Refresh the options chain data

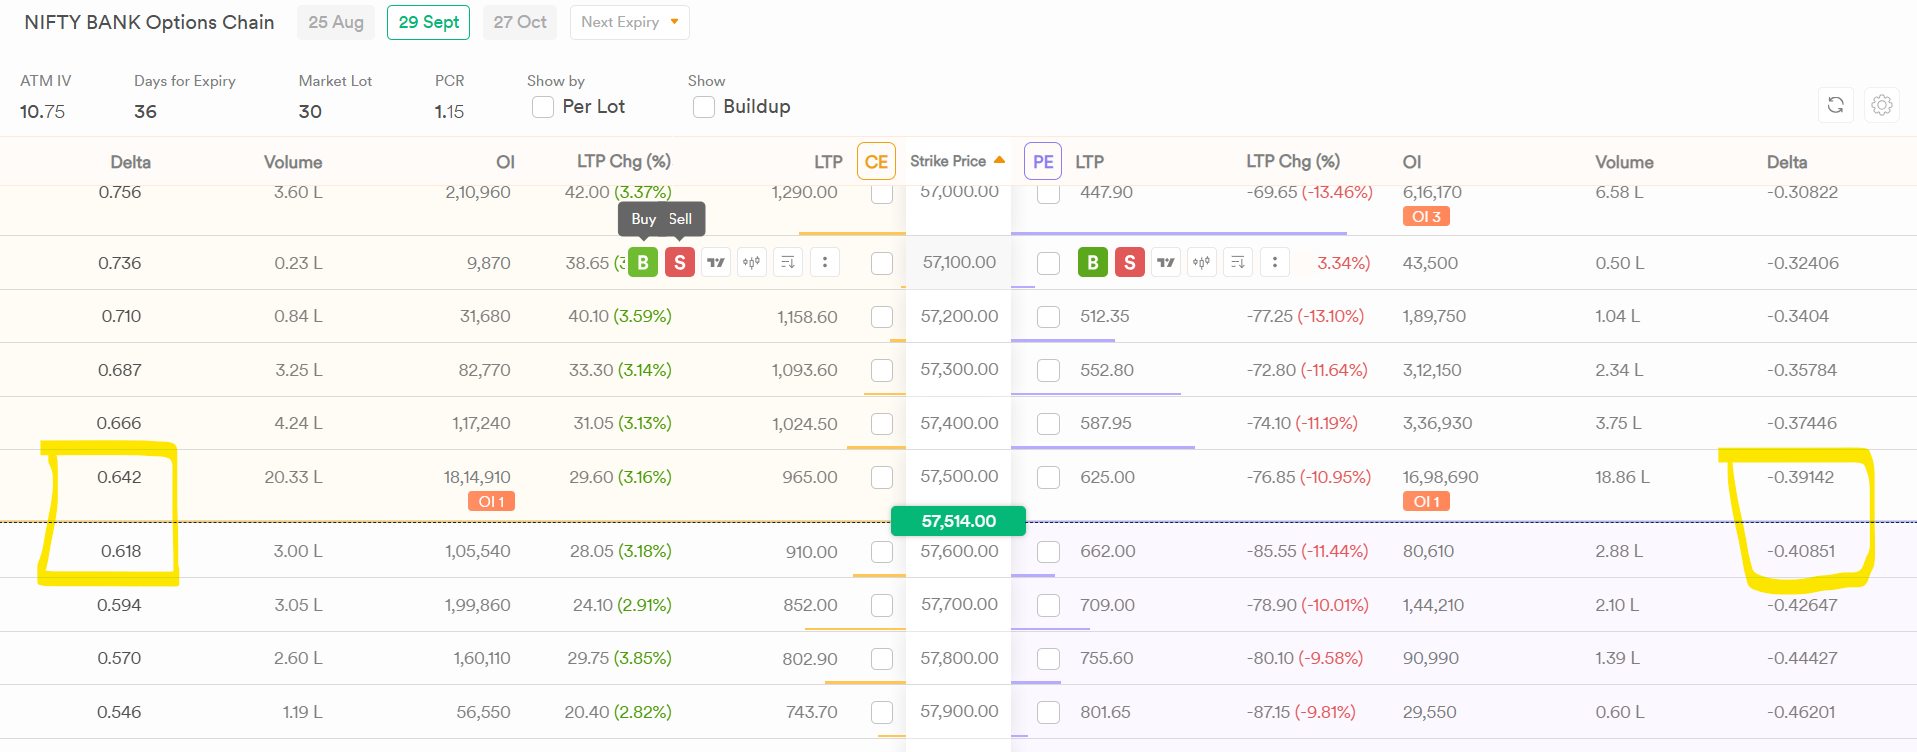tap(1836, 105)
